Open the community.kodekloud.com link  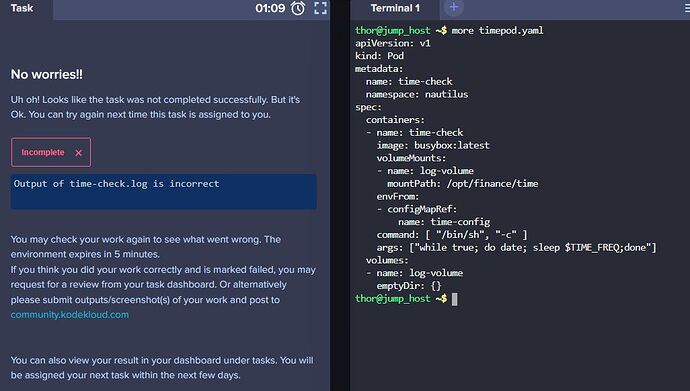click(70, 315)
